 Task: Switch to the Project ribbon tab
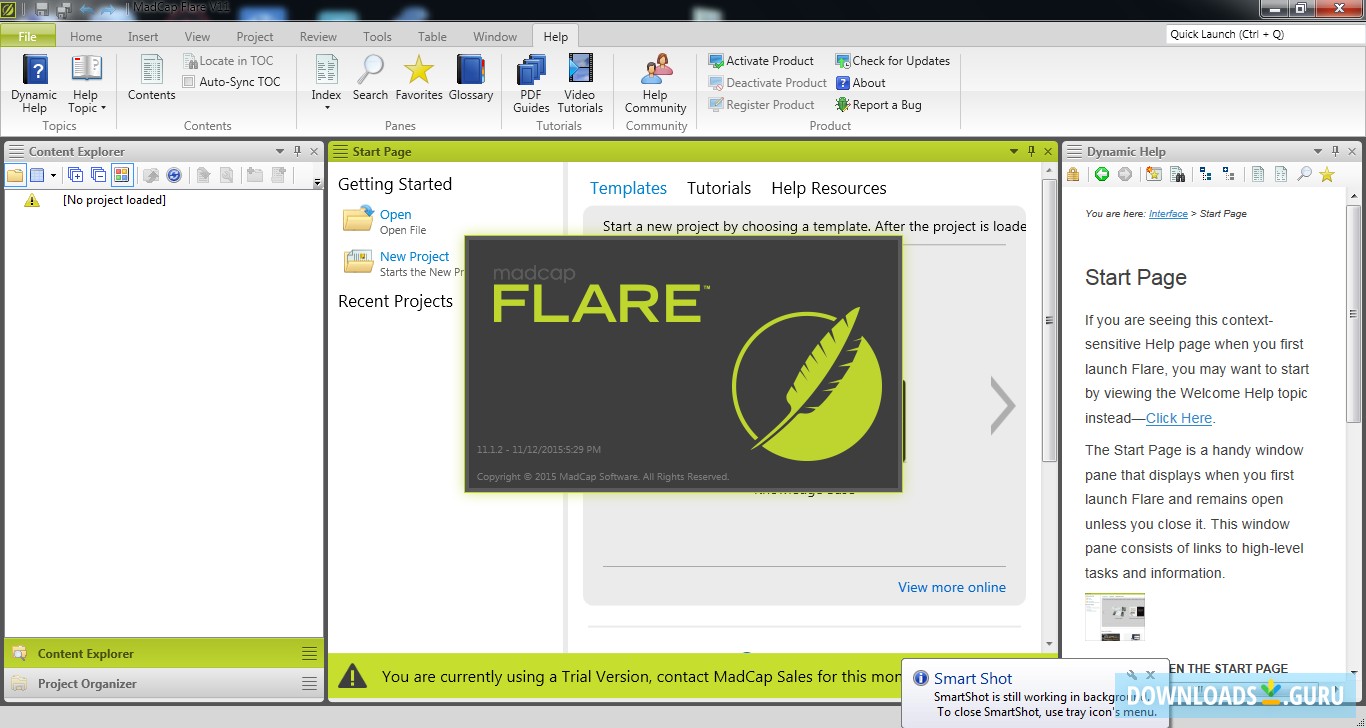point(255,37)
